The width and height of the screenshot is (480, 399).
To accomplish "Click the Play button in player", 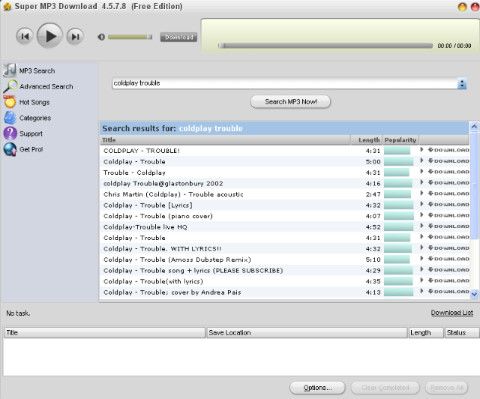I will click(x=50, y=36).
